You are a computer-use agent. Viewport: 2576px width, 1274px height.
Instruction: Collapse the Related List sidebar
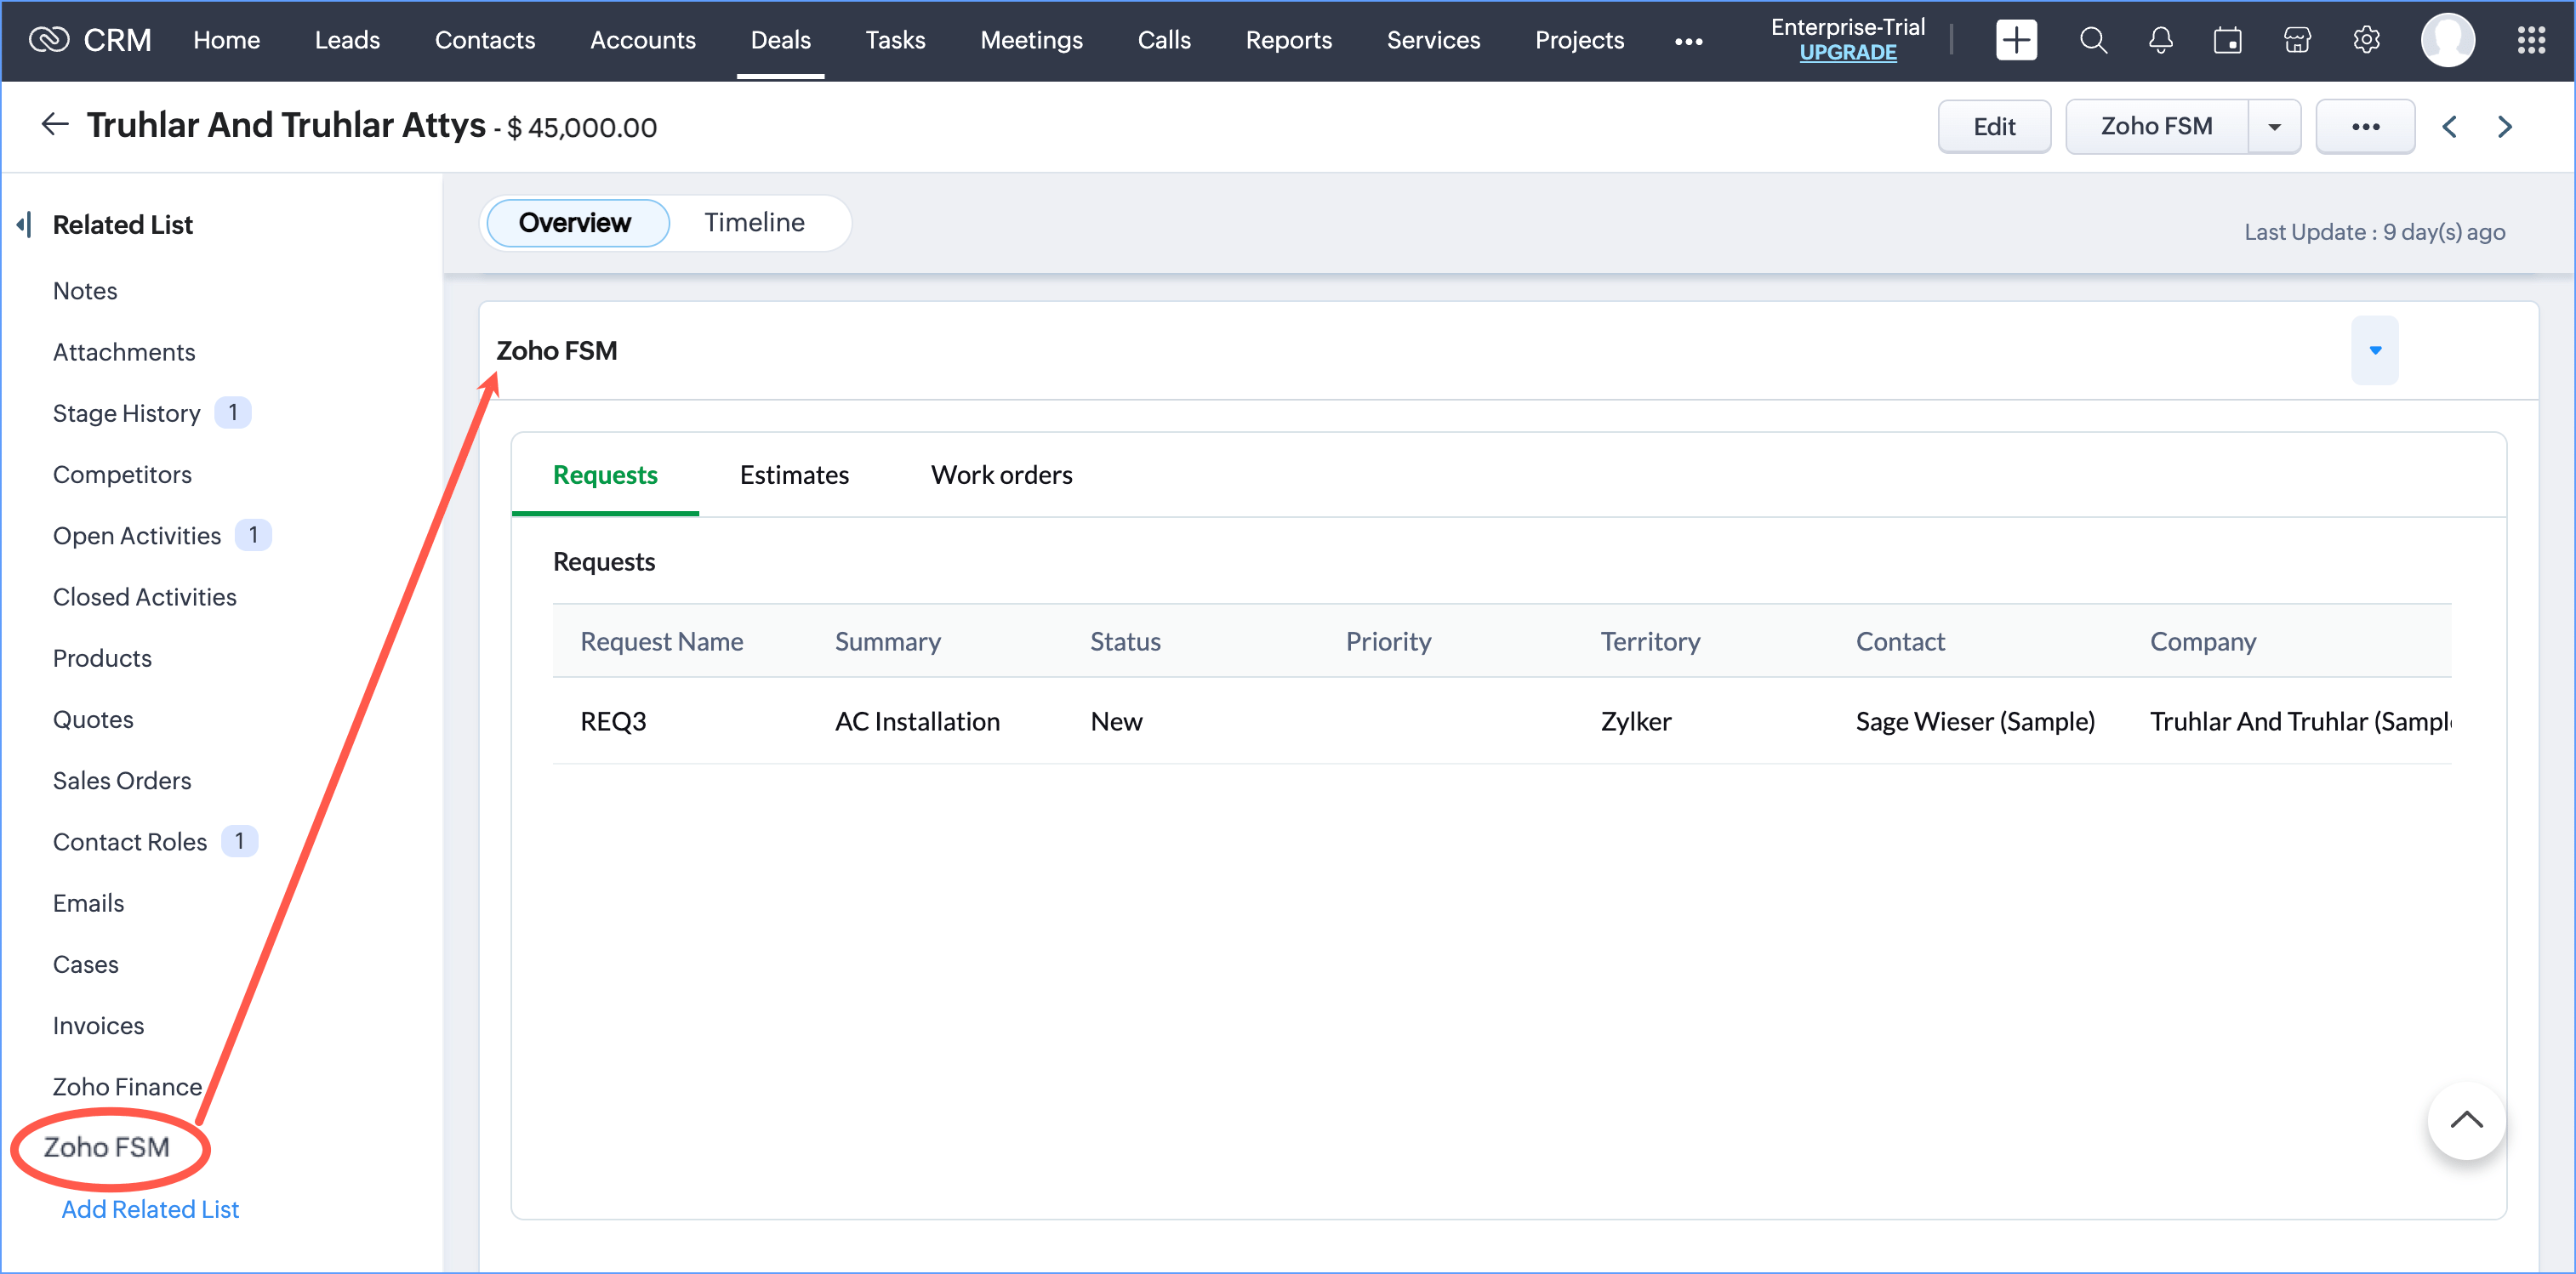[25, 224]
